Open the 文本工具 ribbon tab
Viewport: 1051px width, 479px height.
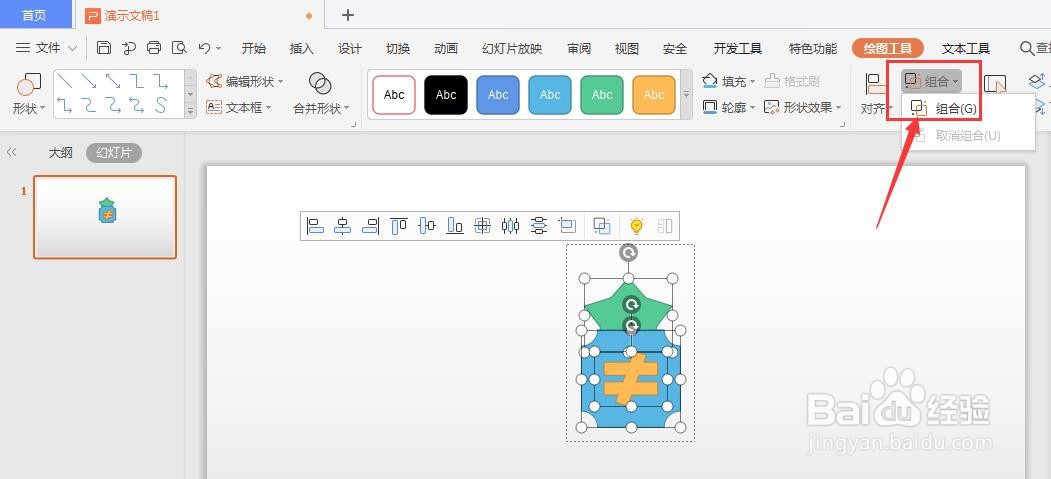(966, 48)
